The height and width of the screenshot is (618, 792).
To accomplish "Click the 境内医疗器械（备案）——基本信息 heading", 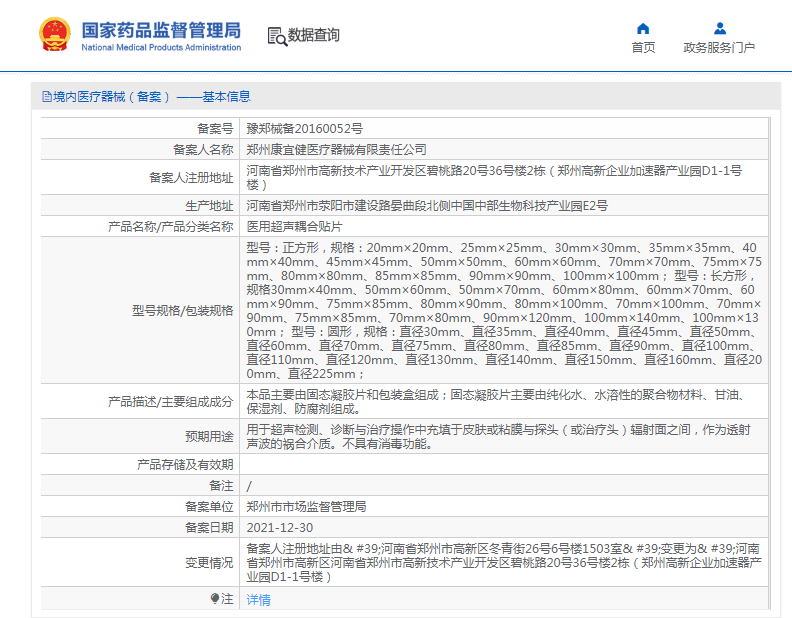I will coord(152,96).
